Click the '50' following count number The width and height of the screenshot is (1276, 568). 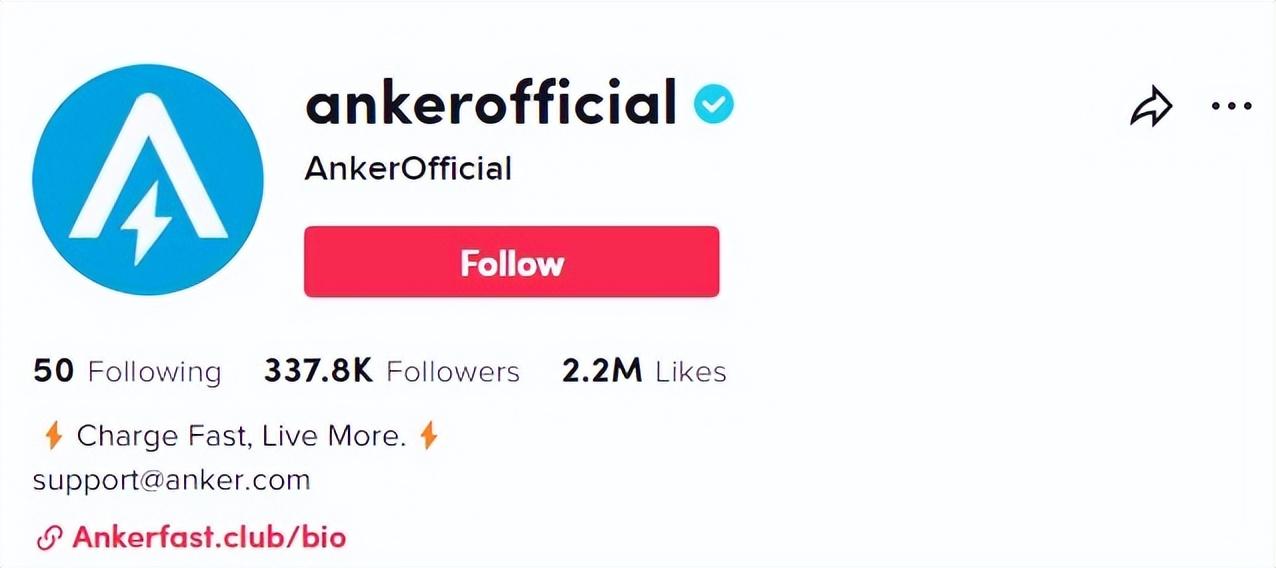click(54, 371)
